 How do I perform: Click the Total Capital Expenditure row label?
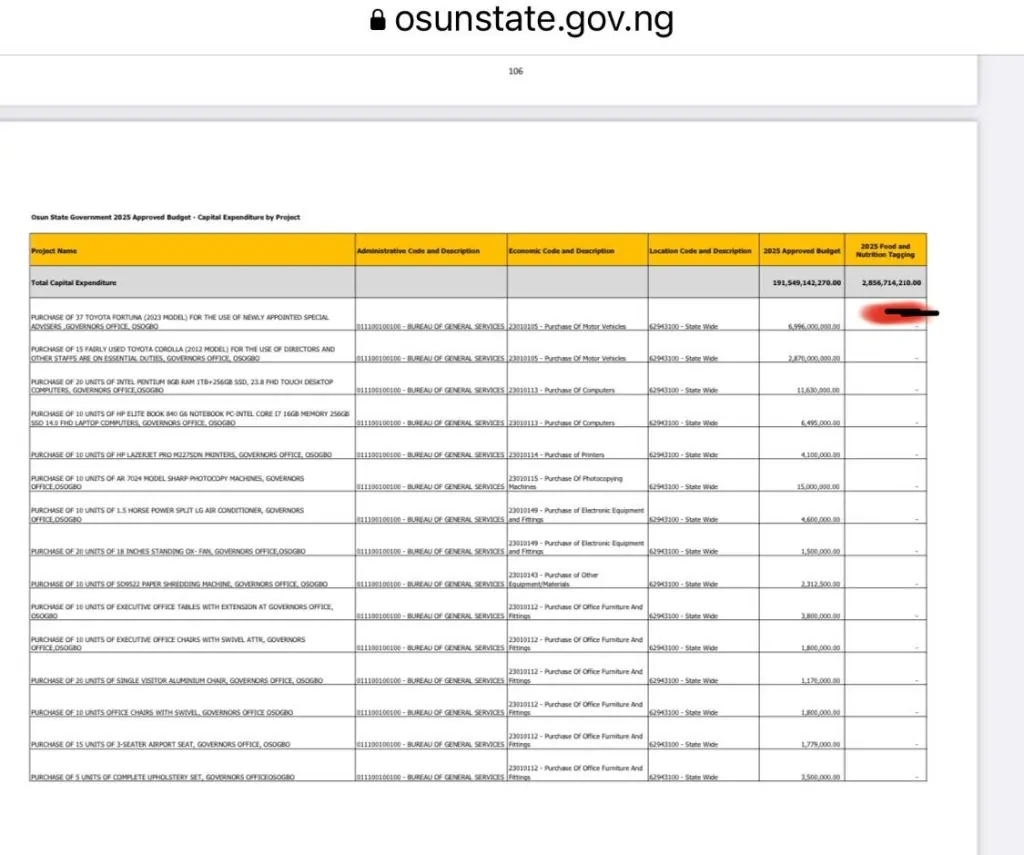point(74,283)
